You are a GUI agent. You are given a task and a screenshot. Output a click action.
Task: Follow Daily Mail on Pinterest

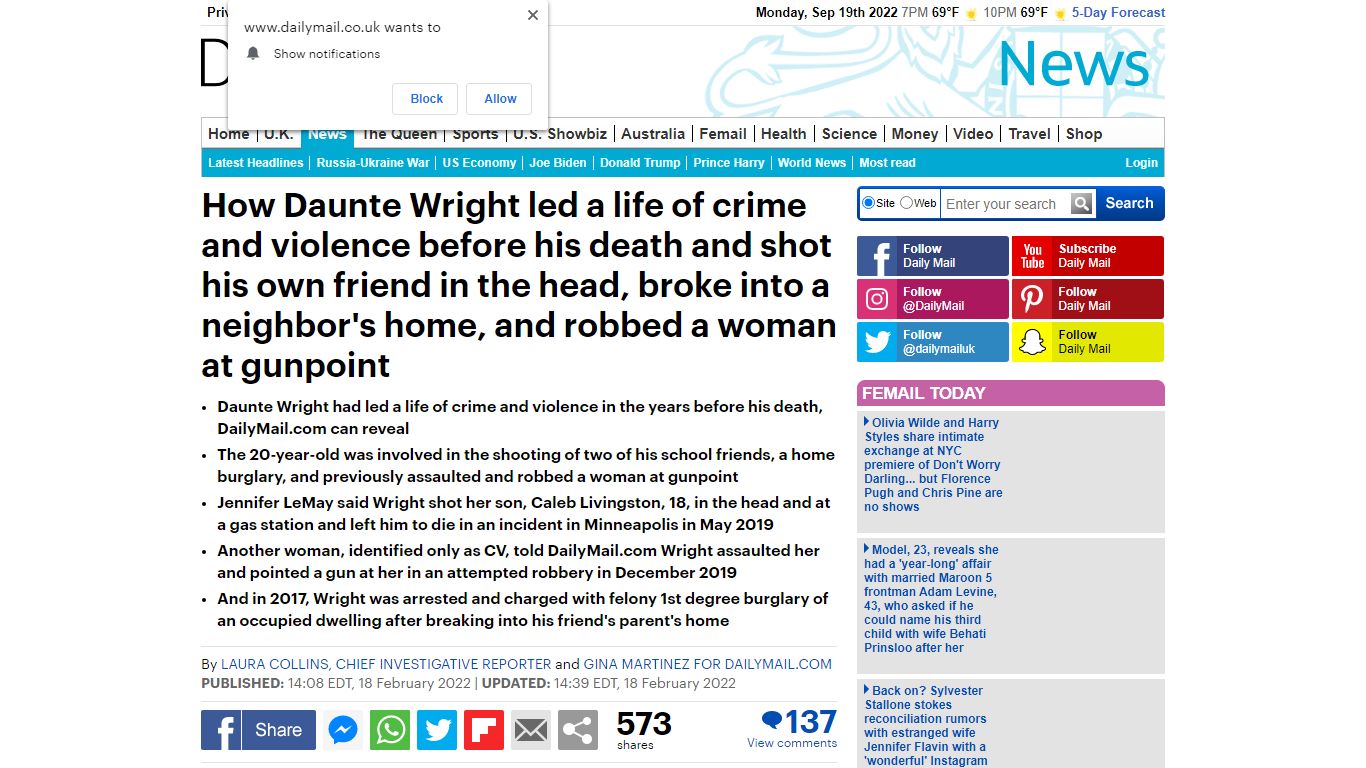[1088, 299]
